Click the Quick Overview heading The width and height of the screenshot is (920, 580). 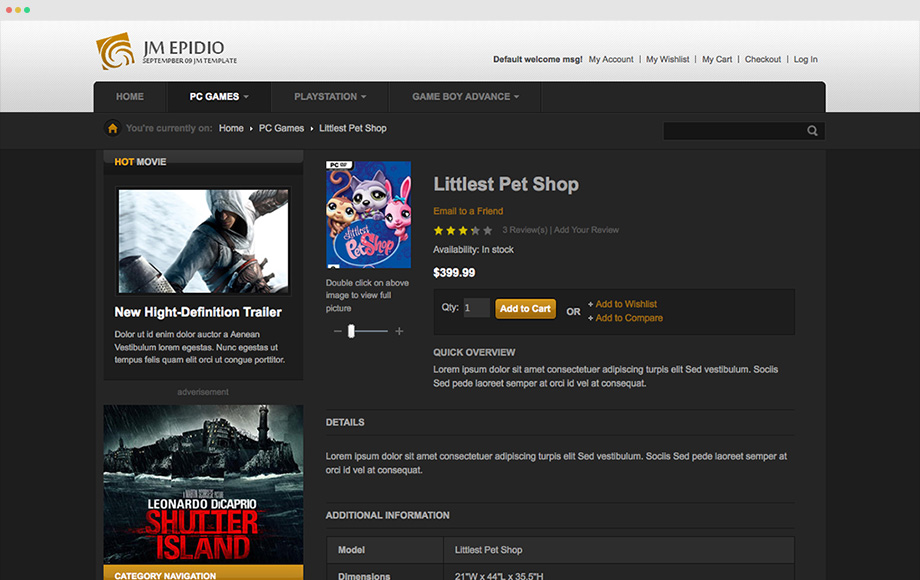474,352
